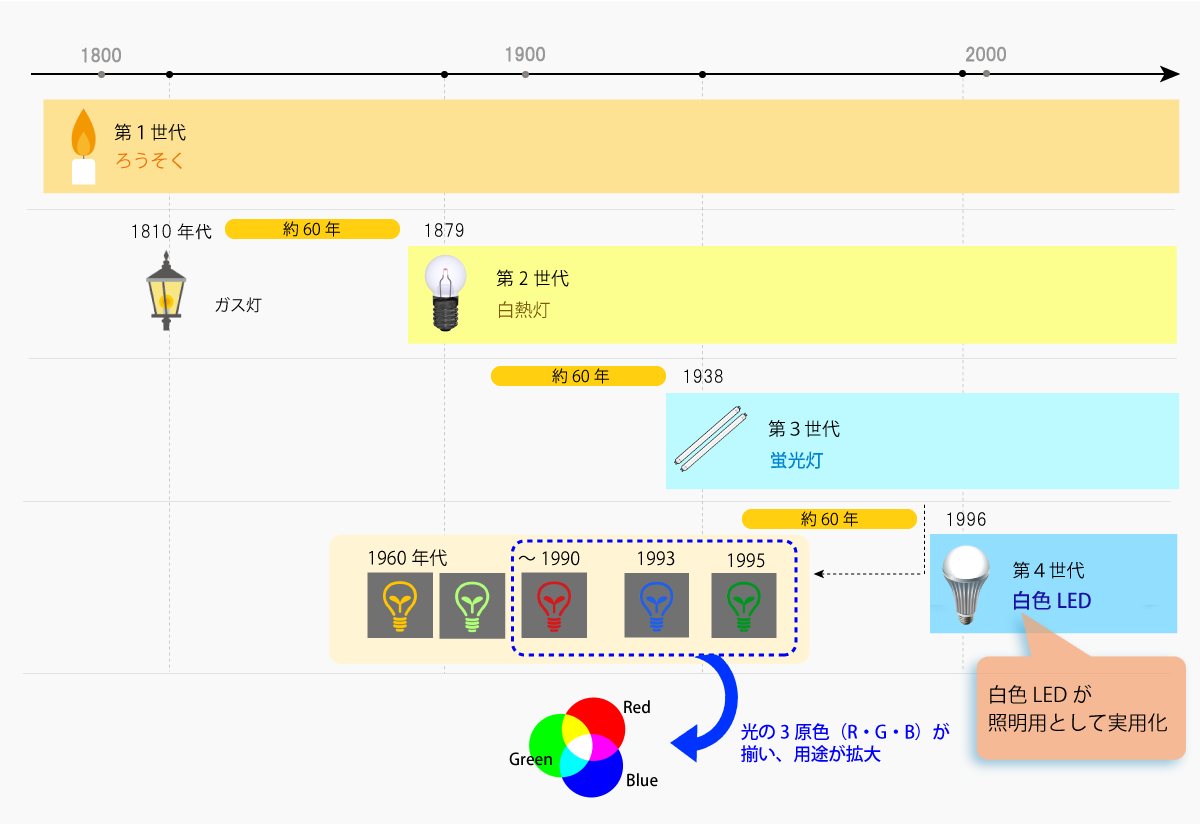Image resolution: width=1200 pixels, height=824 pixels.
Task: Click the Blue label
Action: [x=642, y=780]
